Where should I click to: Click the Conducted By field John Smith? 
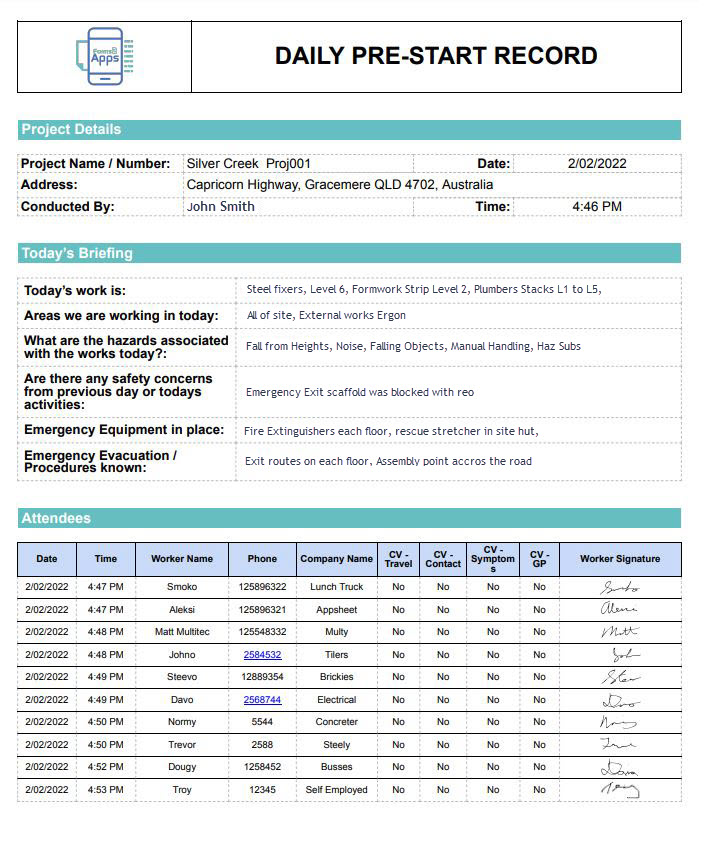pos(221,207)
